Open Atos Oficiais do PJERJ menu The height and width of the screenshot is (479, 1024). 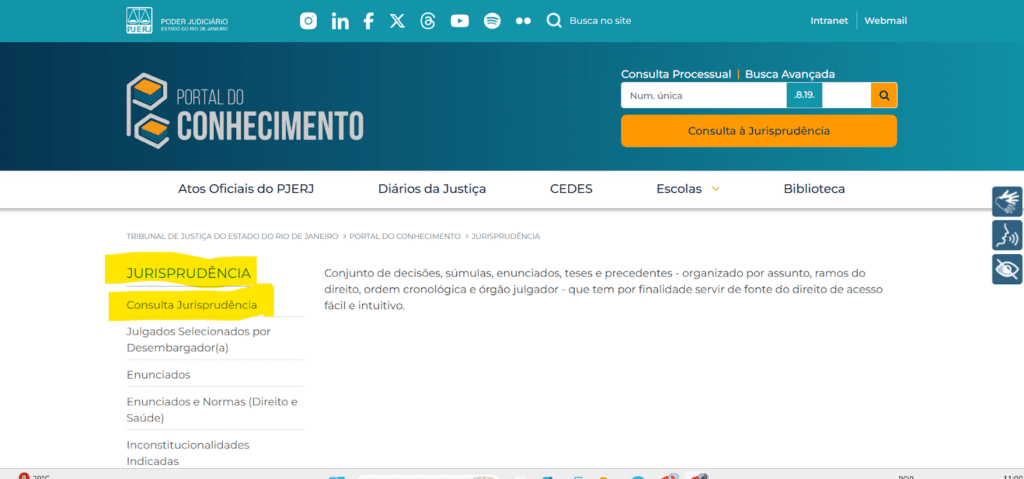tap(245, 189)
